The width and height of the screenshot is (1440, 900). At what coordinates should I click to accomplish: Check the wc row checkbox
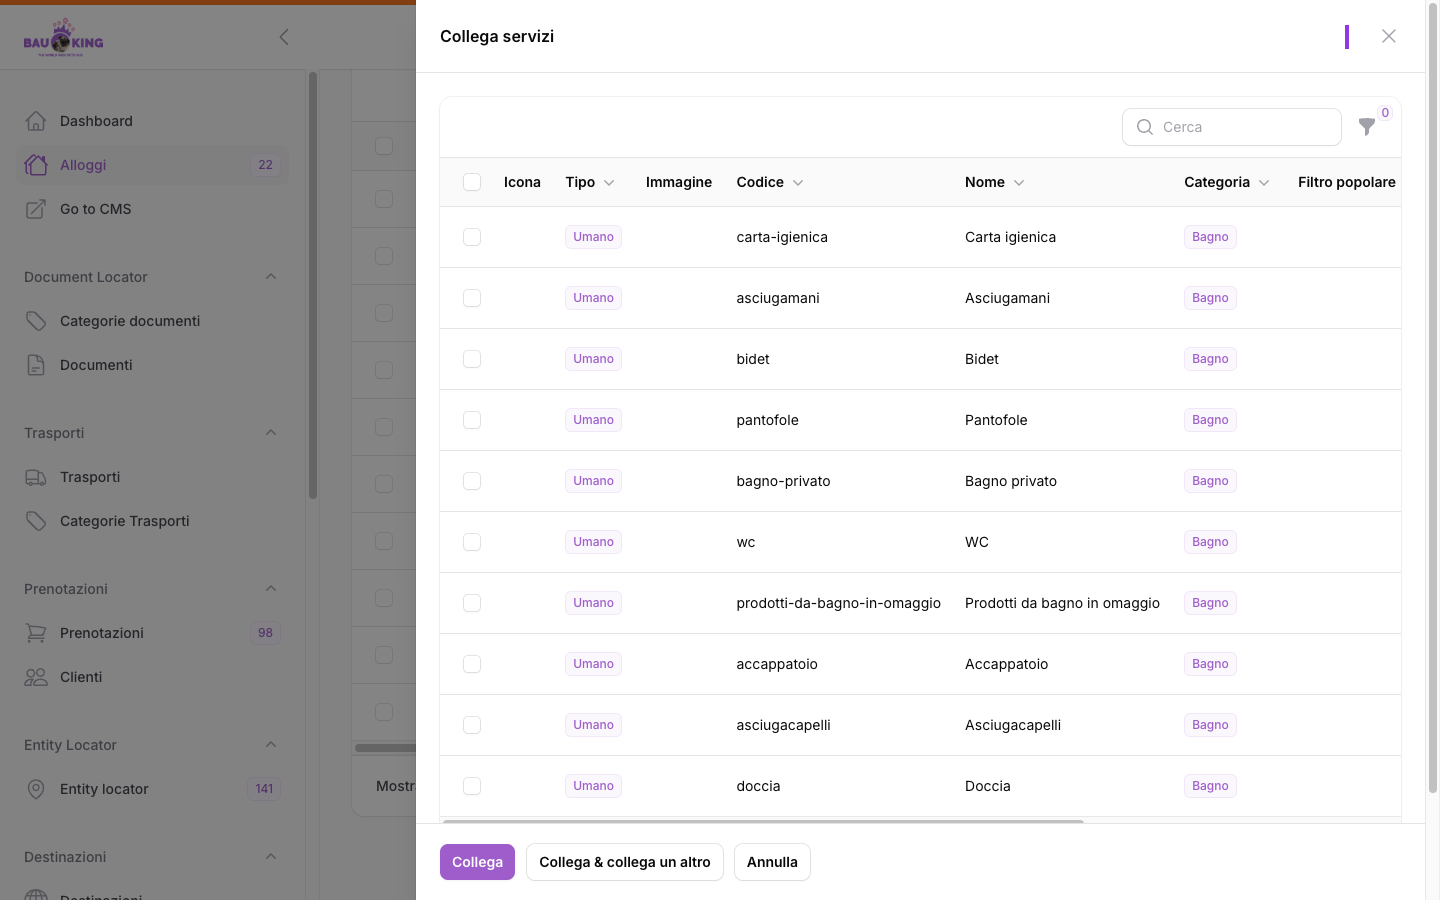472,542
